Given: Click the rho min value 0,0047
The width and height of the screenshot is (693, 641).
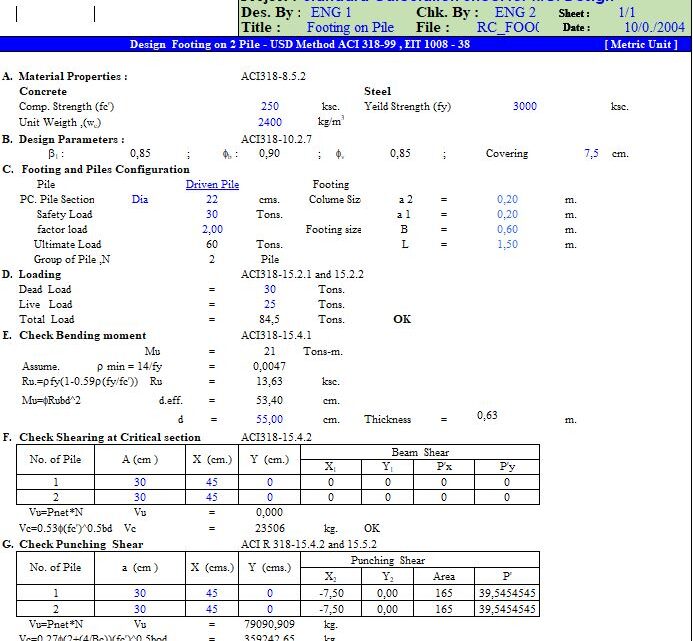Looking at the screenshot, I should click(x=269, y=366).
